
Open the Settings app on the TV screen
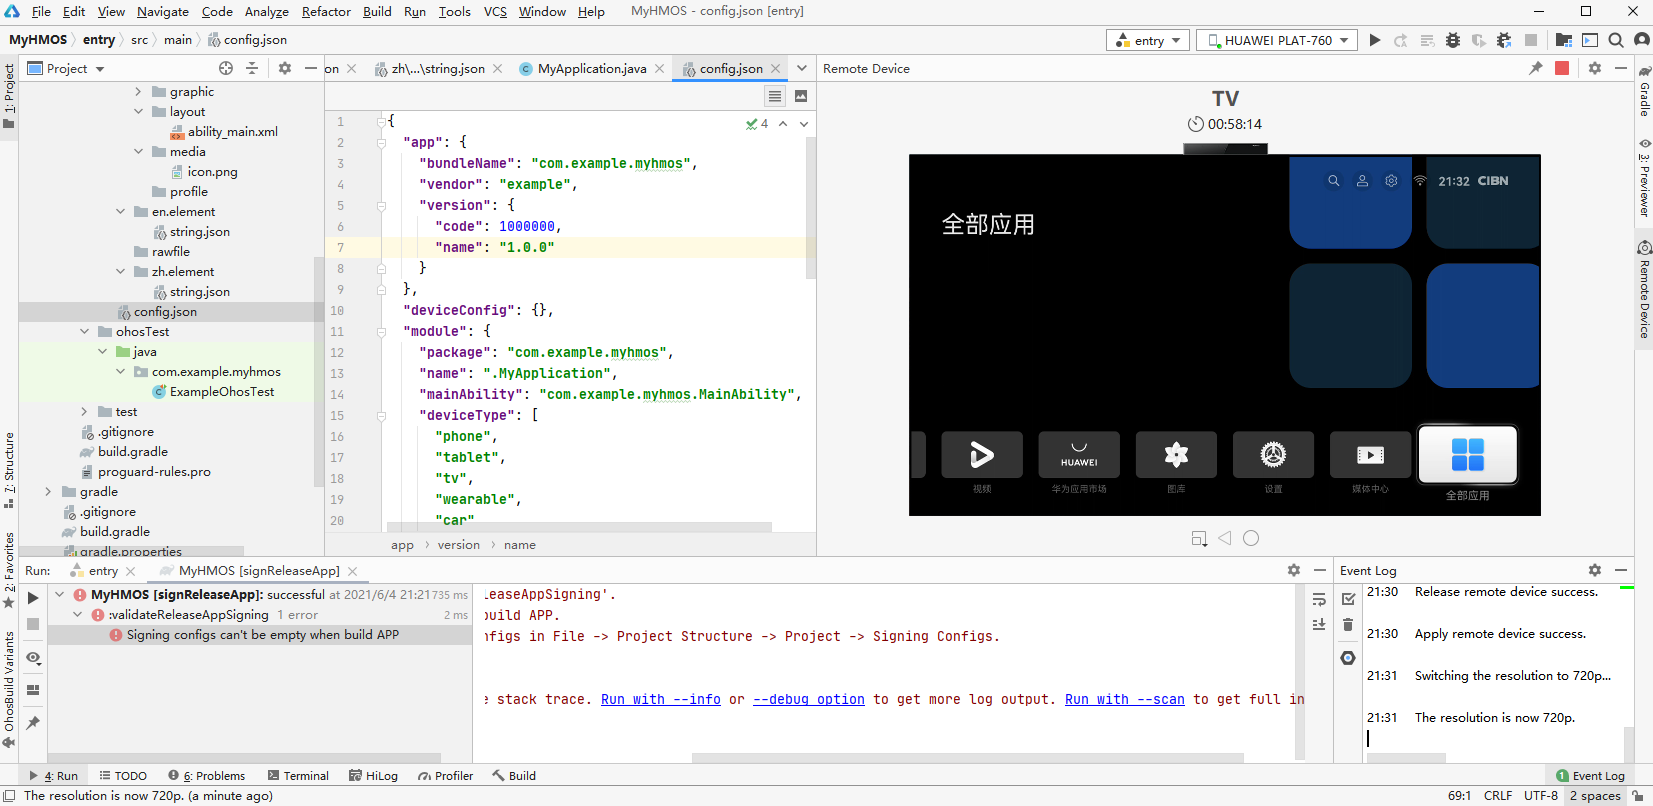pos(1273,456)
